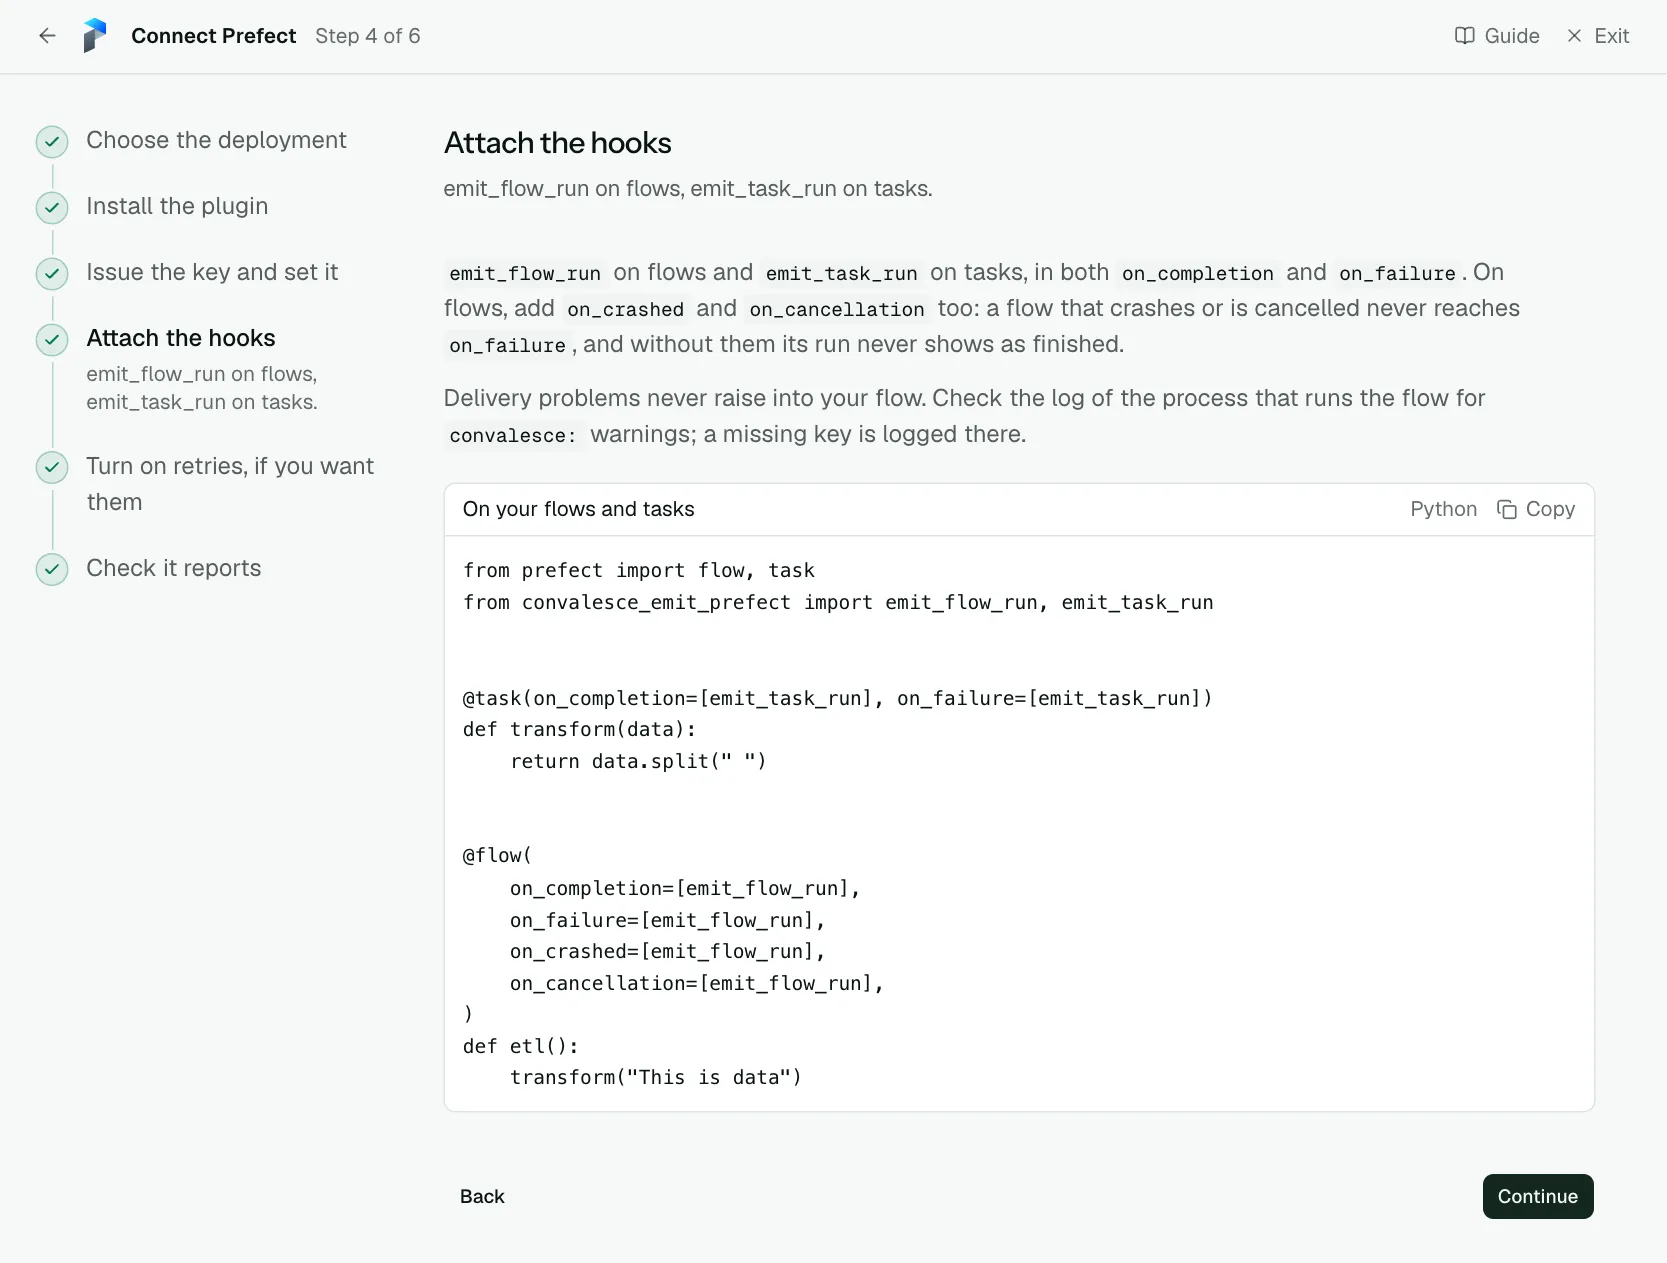Viewport: 1667px width, 1263px height.
Task: Click the Python language label
Action: click(x=1443, y=509)
